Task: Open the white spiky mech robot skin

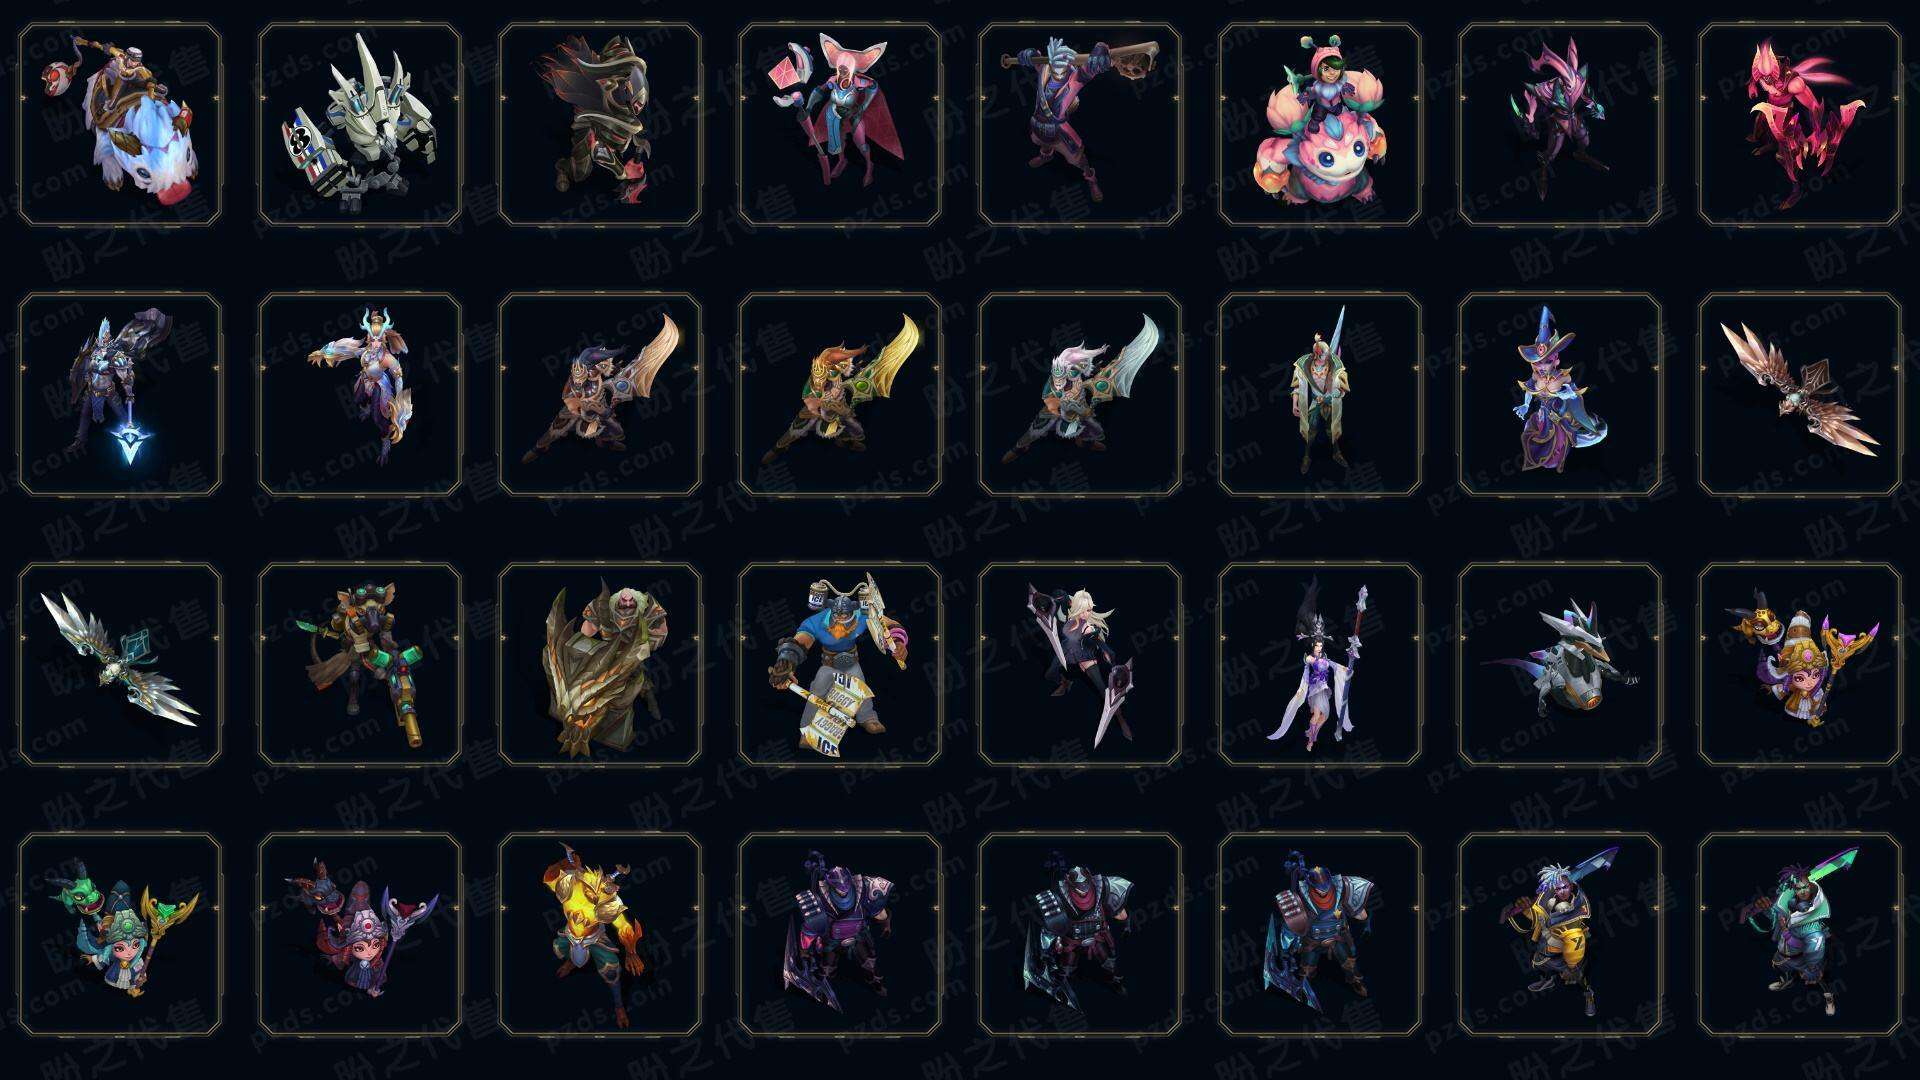Action: 360,124
